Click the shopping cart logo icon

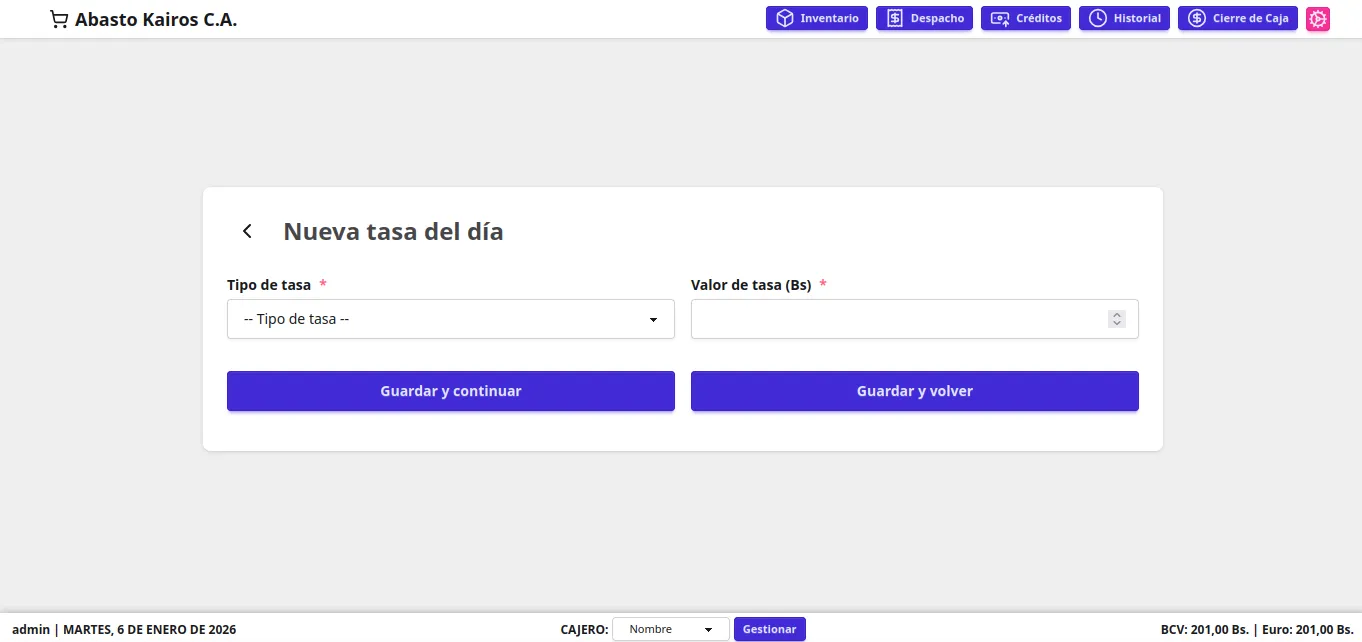coord(59,19)
